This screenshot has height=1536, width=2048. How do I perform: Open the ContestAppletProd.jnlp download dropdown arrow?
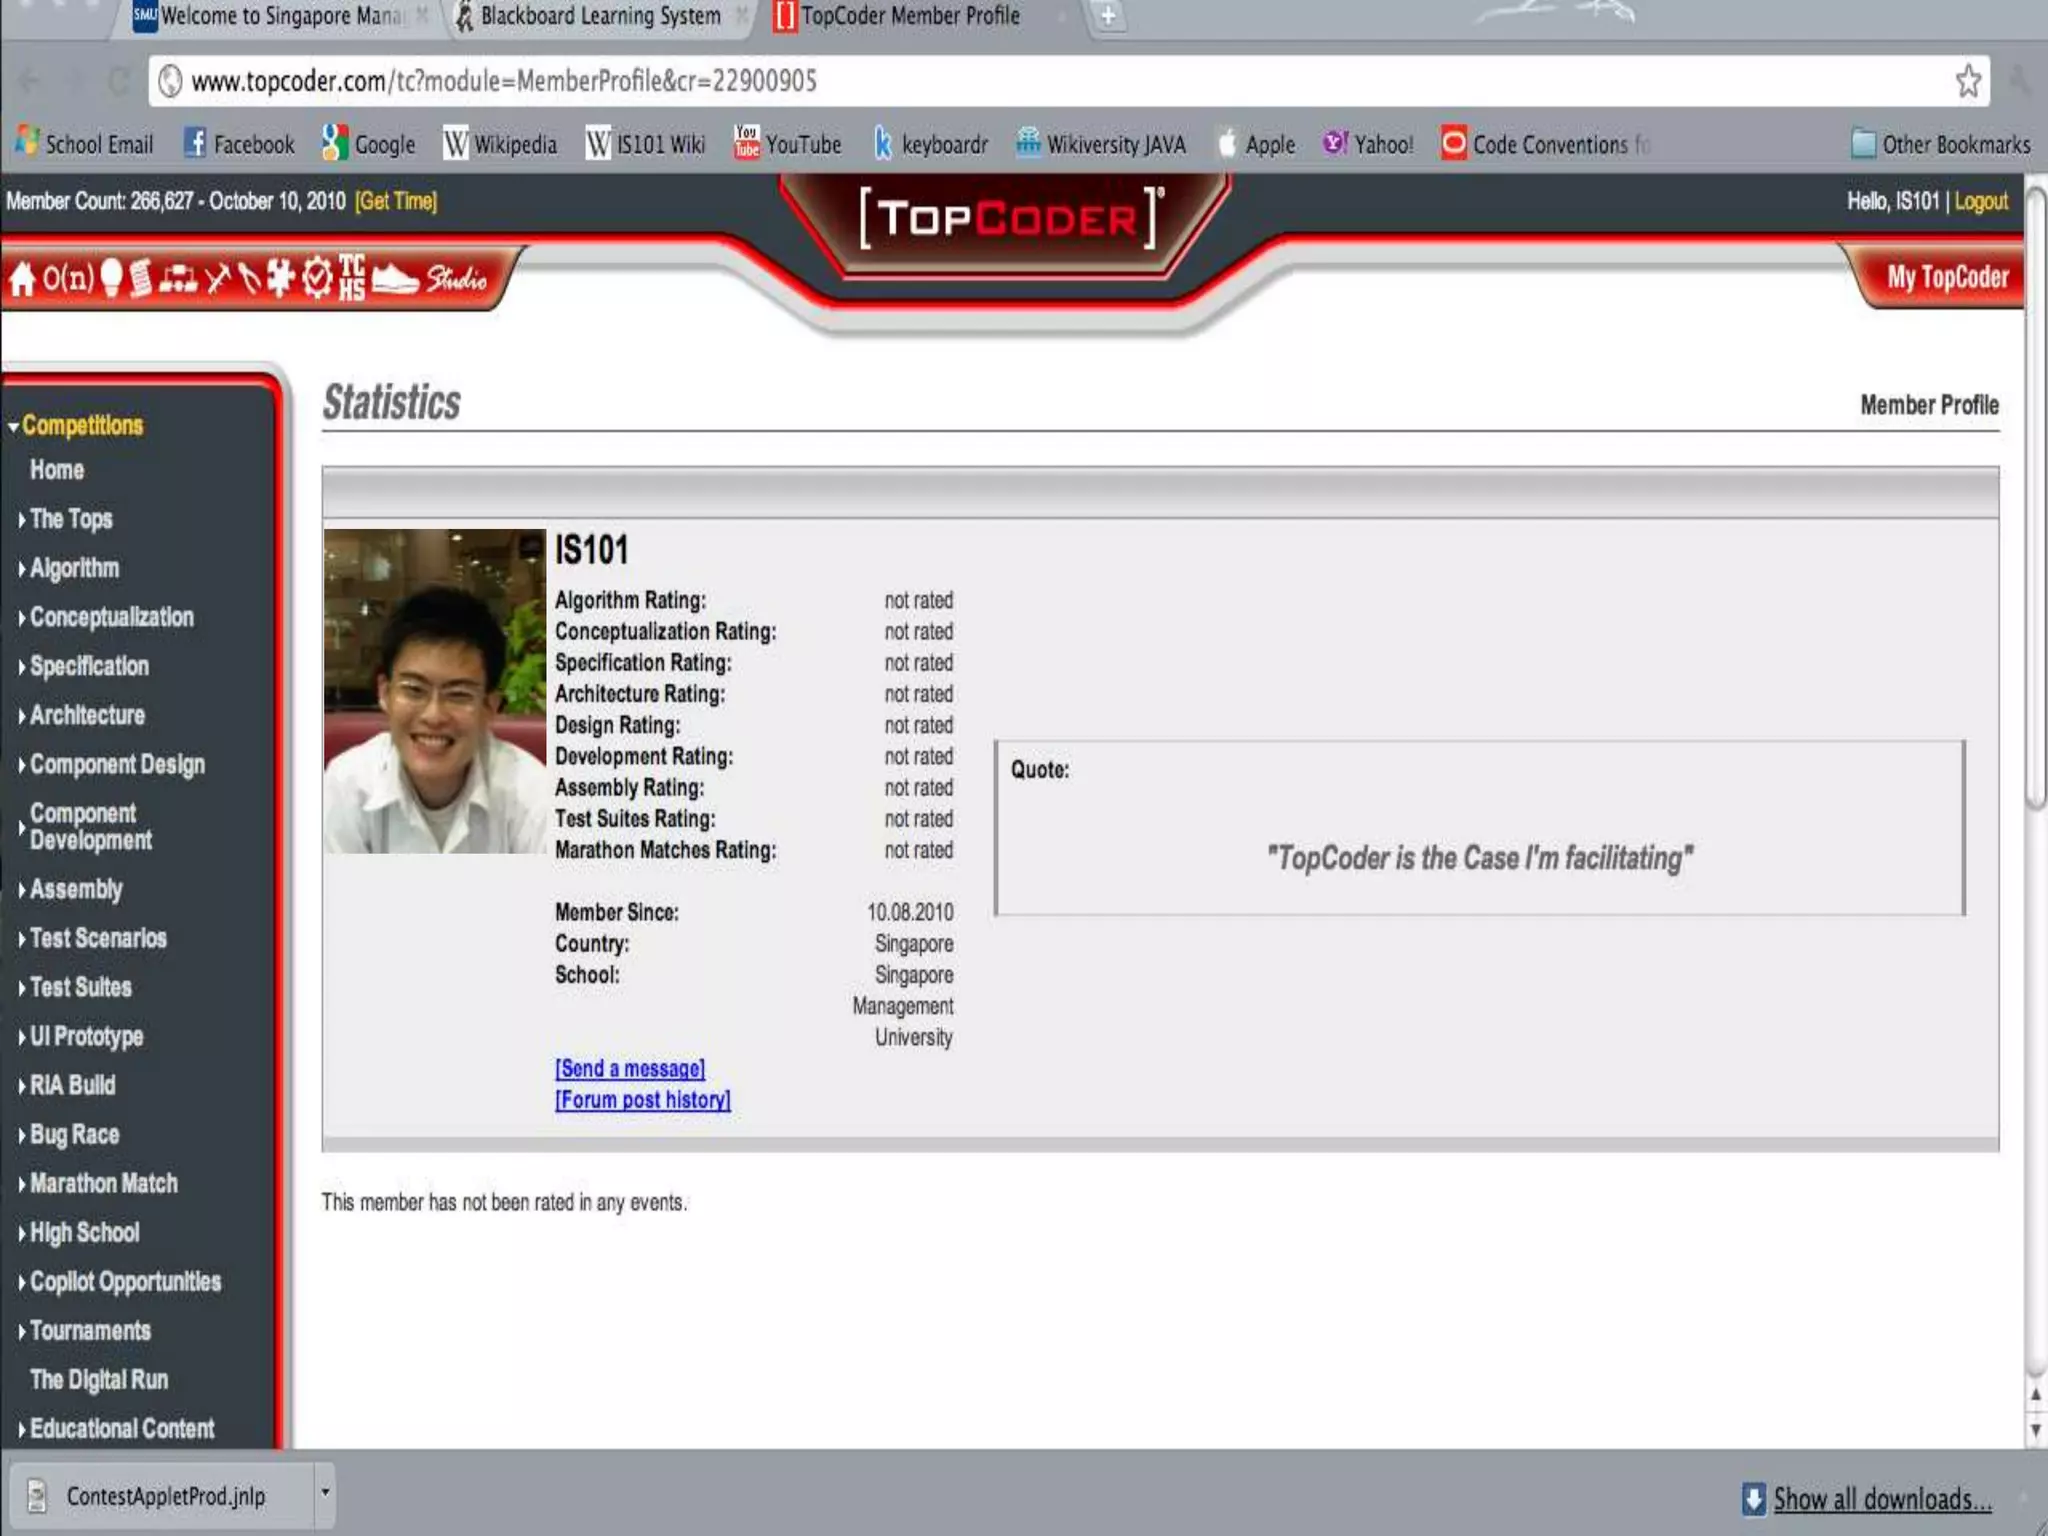click(325, 1493)
